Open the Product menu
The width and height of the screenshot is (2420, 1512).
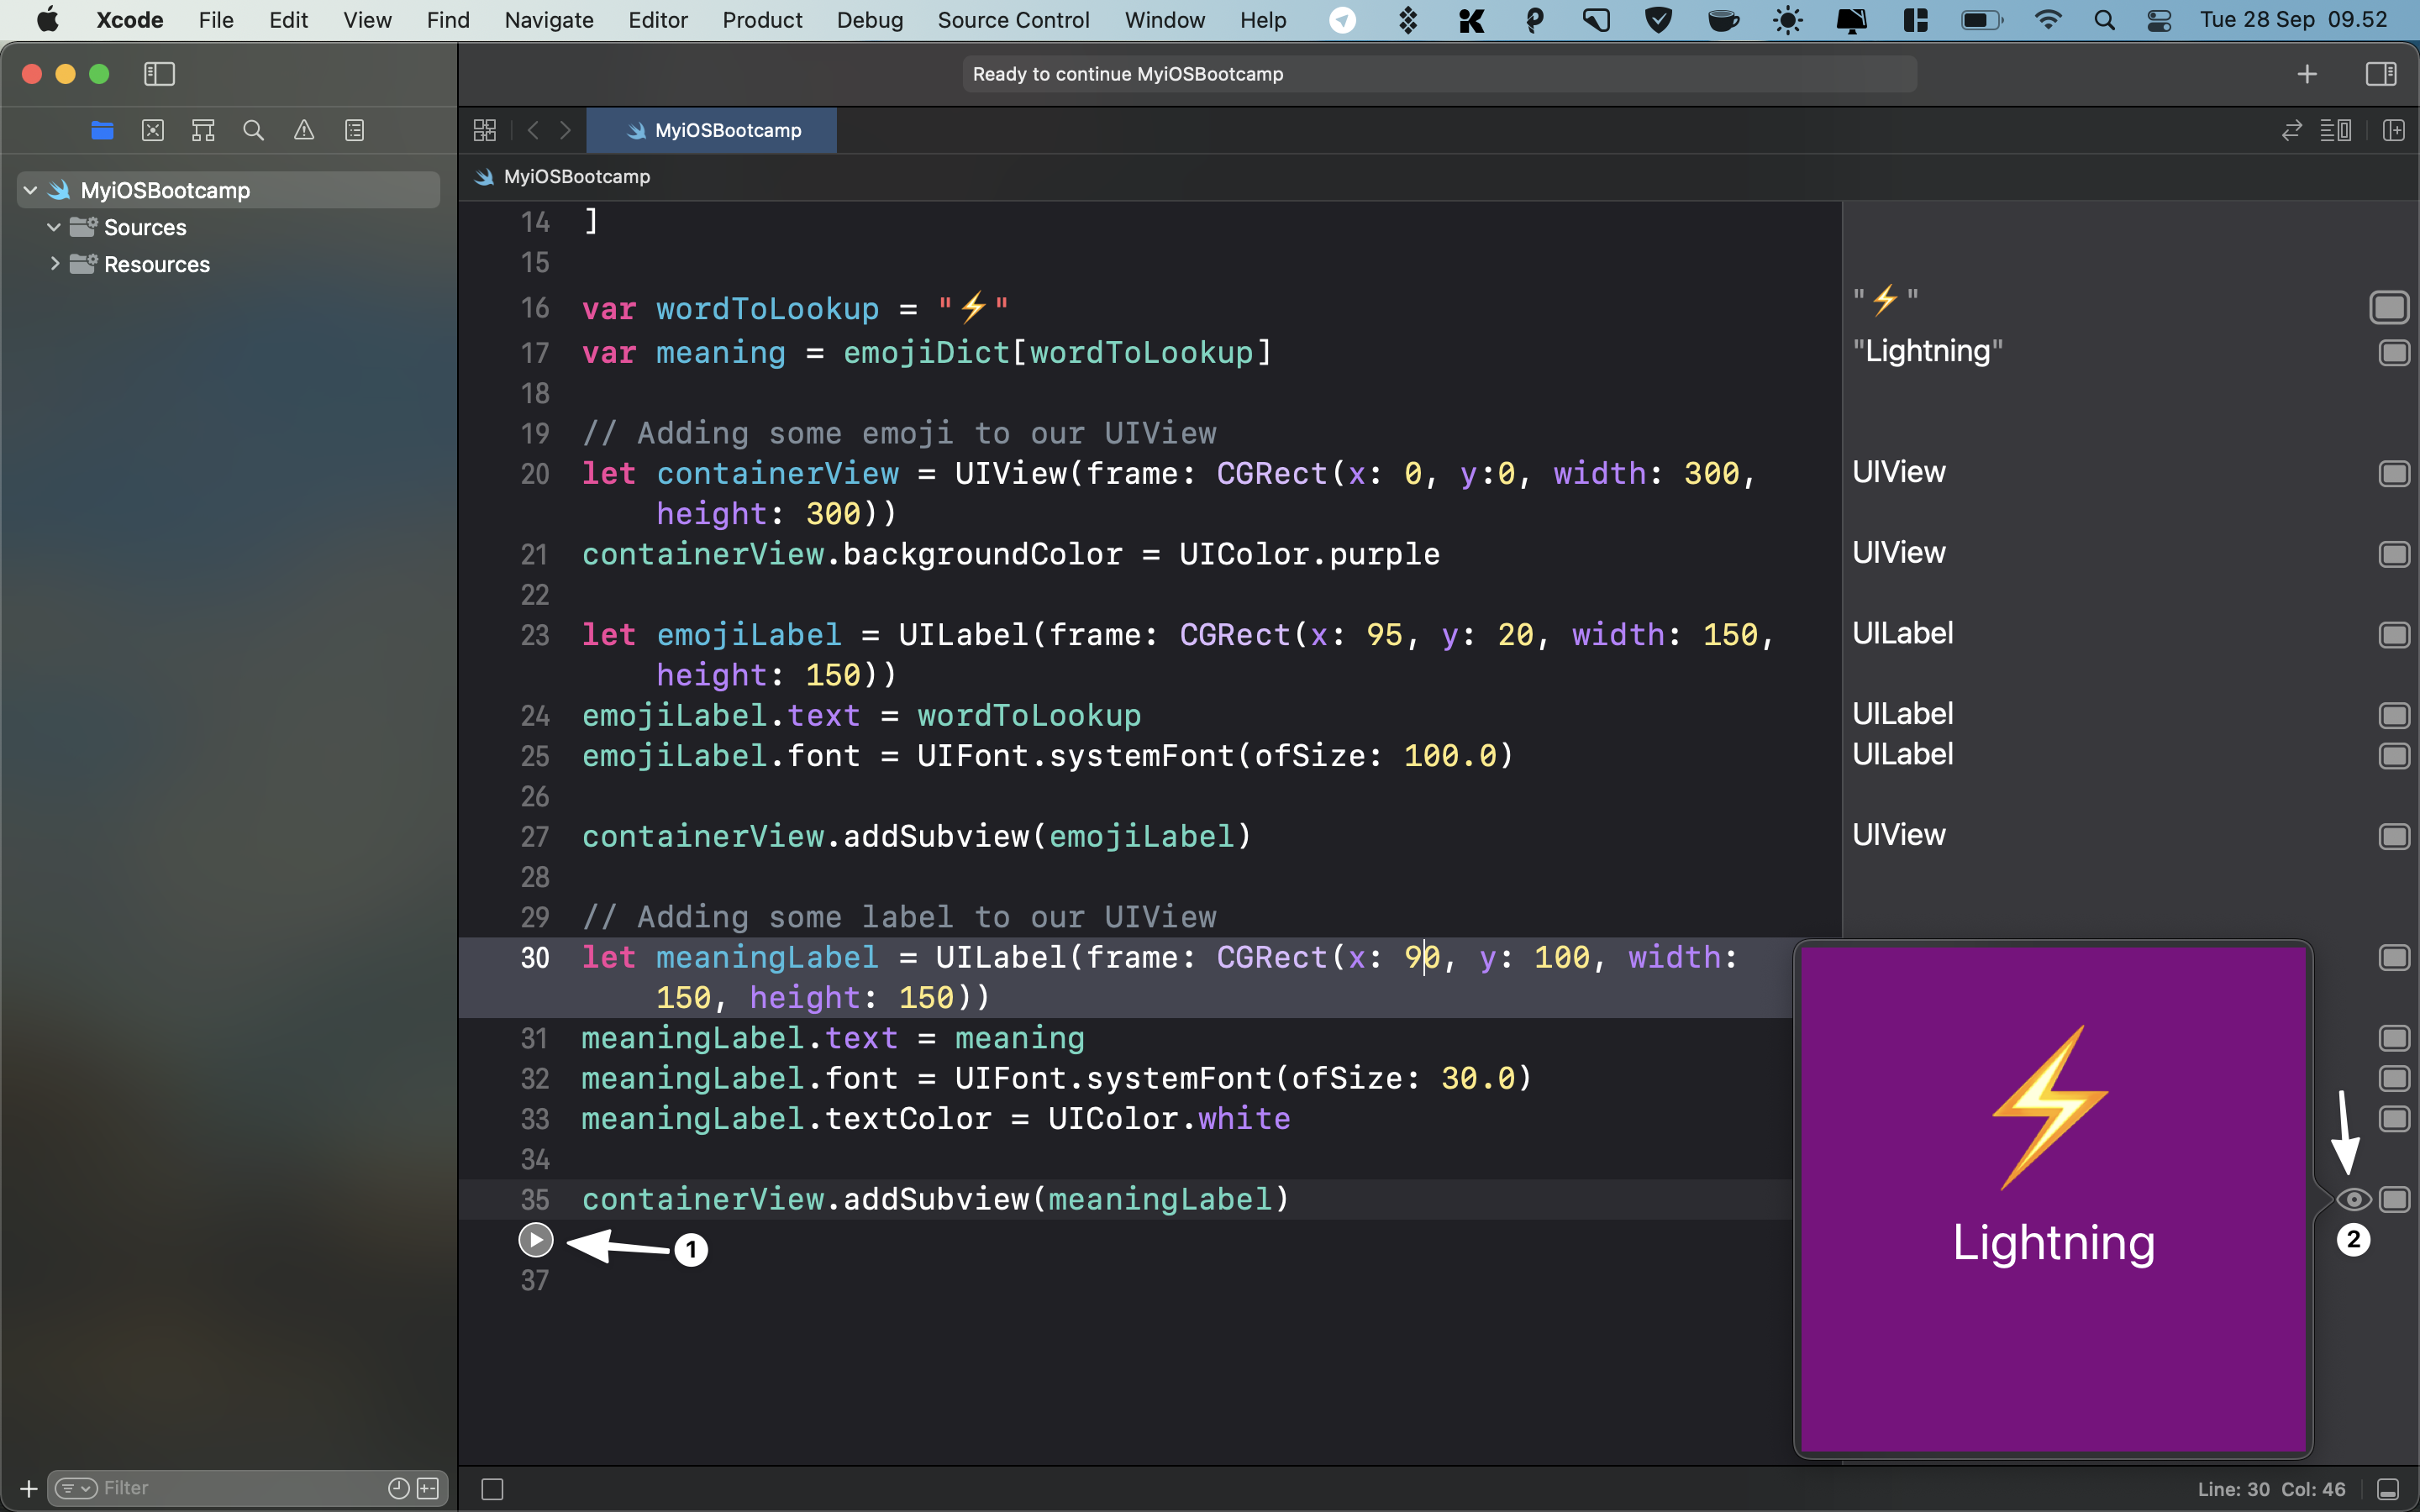762,20
